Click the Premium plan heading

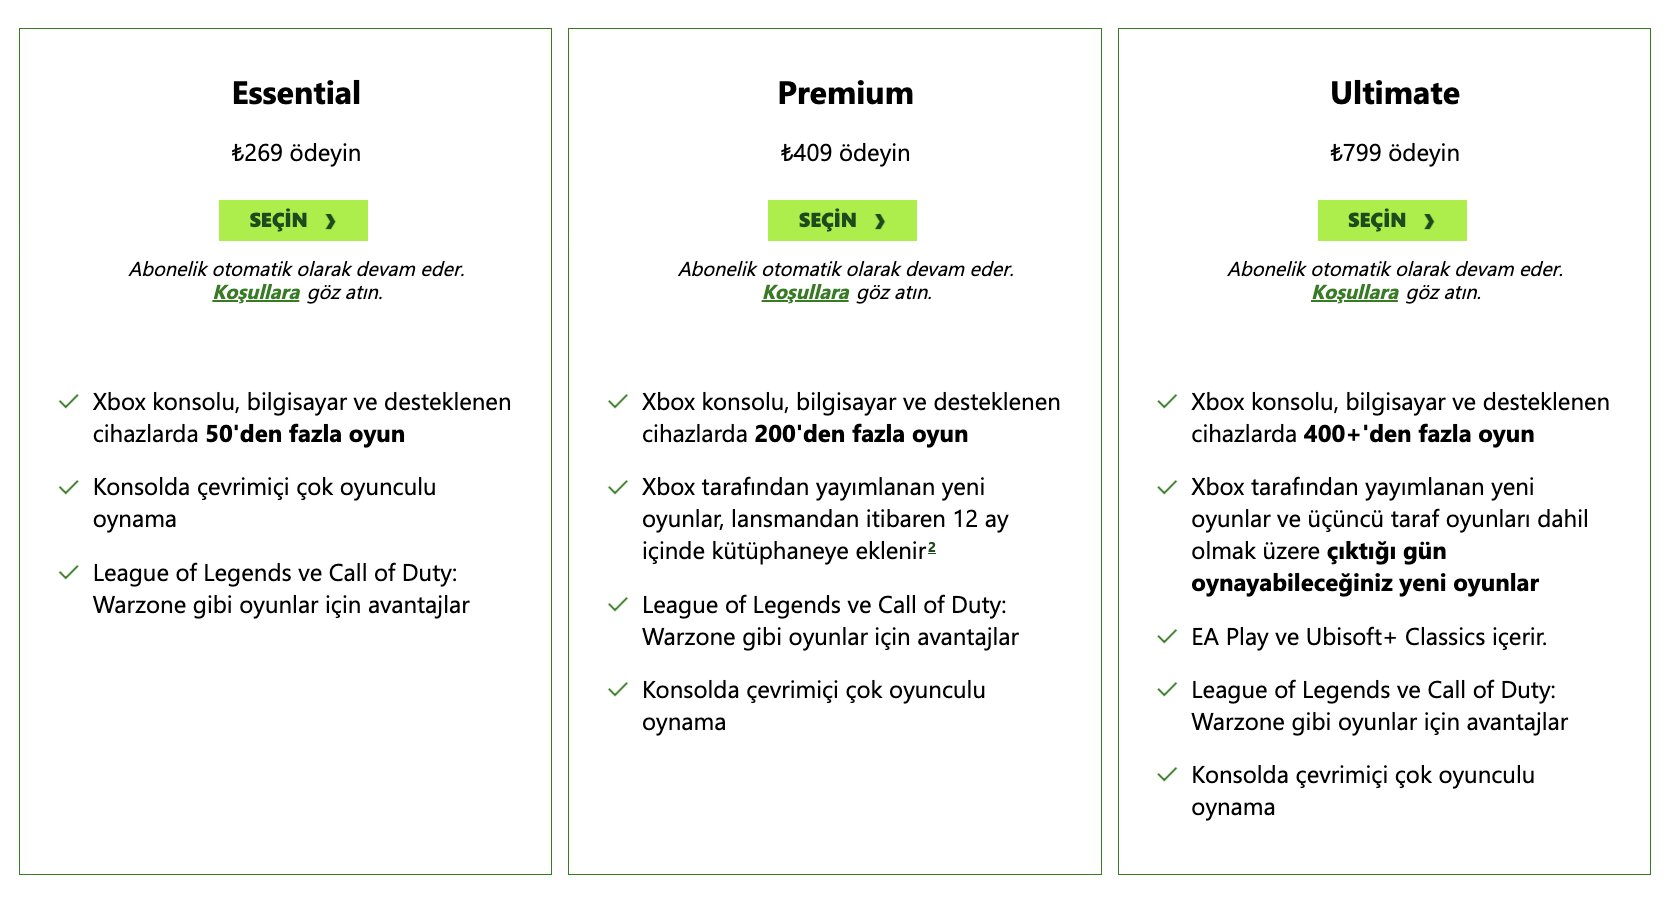(x=846, y=93)
